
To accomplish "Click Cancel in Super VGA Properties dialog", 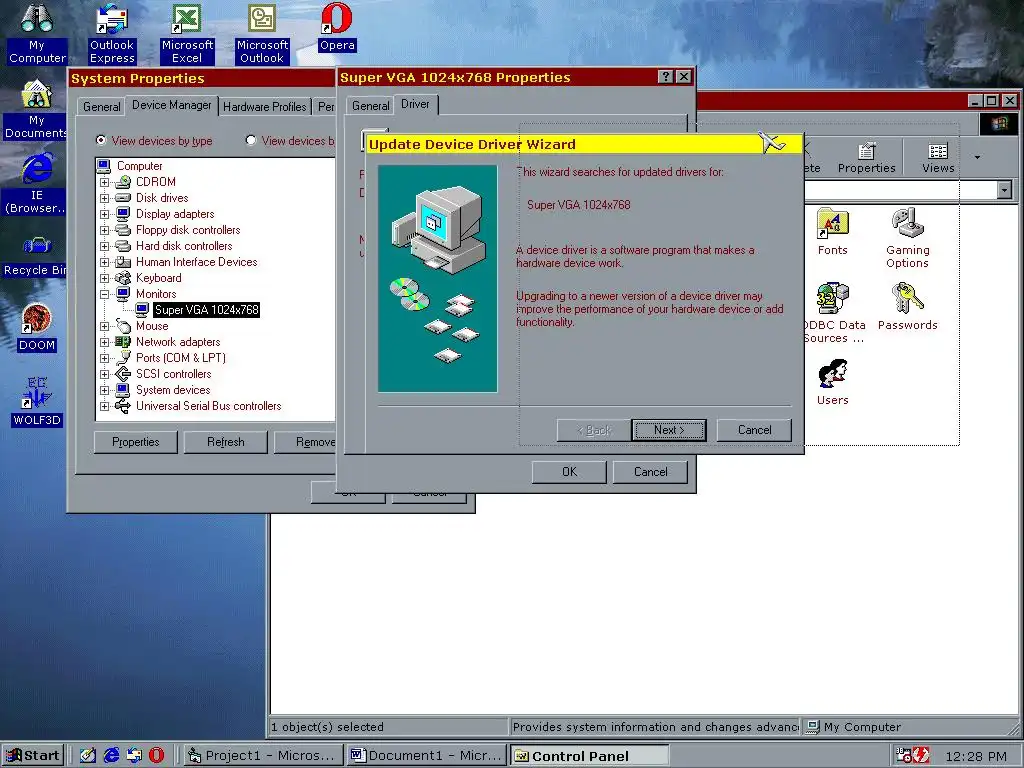I will point(650,472).
